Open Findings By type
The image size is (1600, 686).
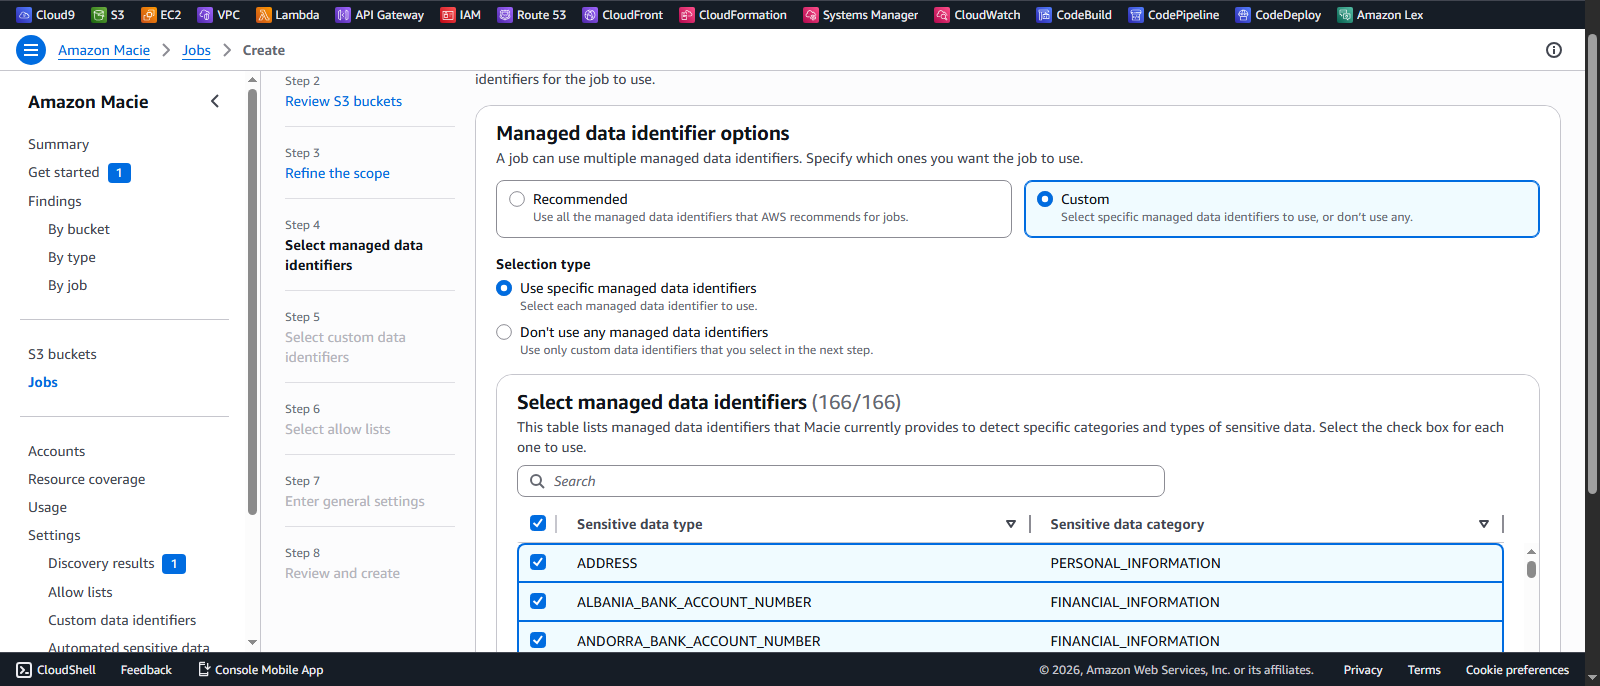click(72, 257)
